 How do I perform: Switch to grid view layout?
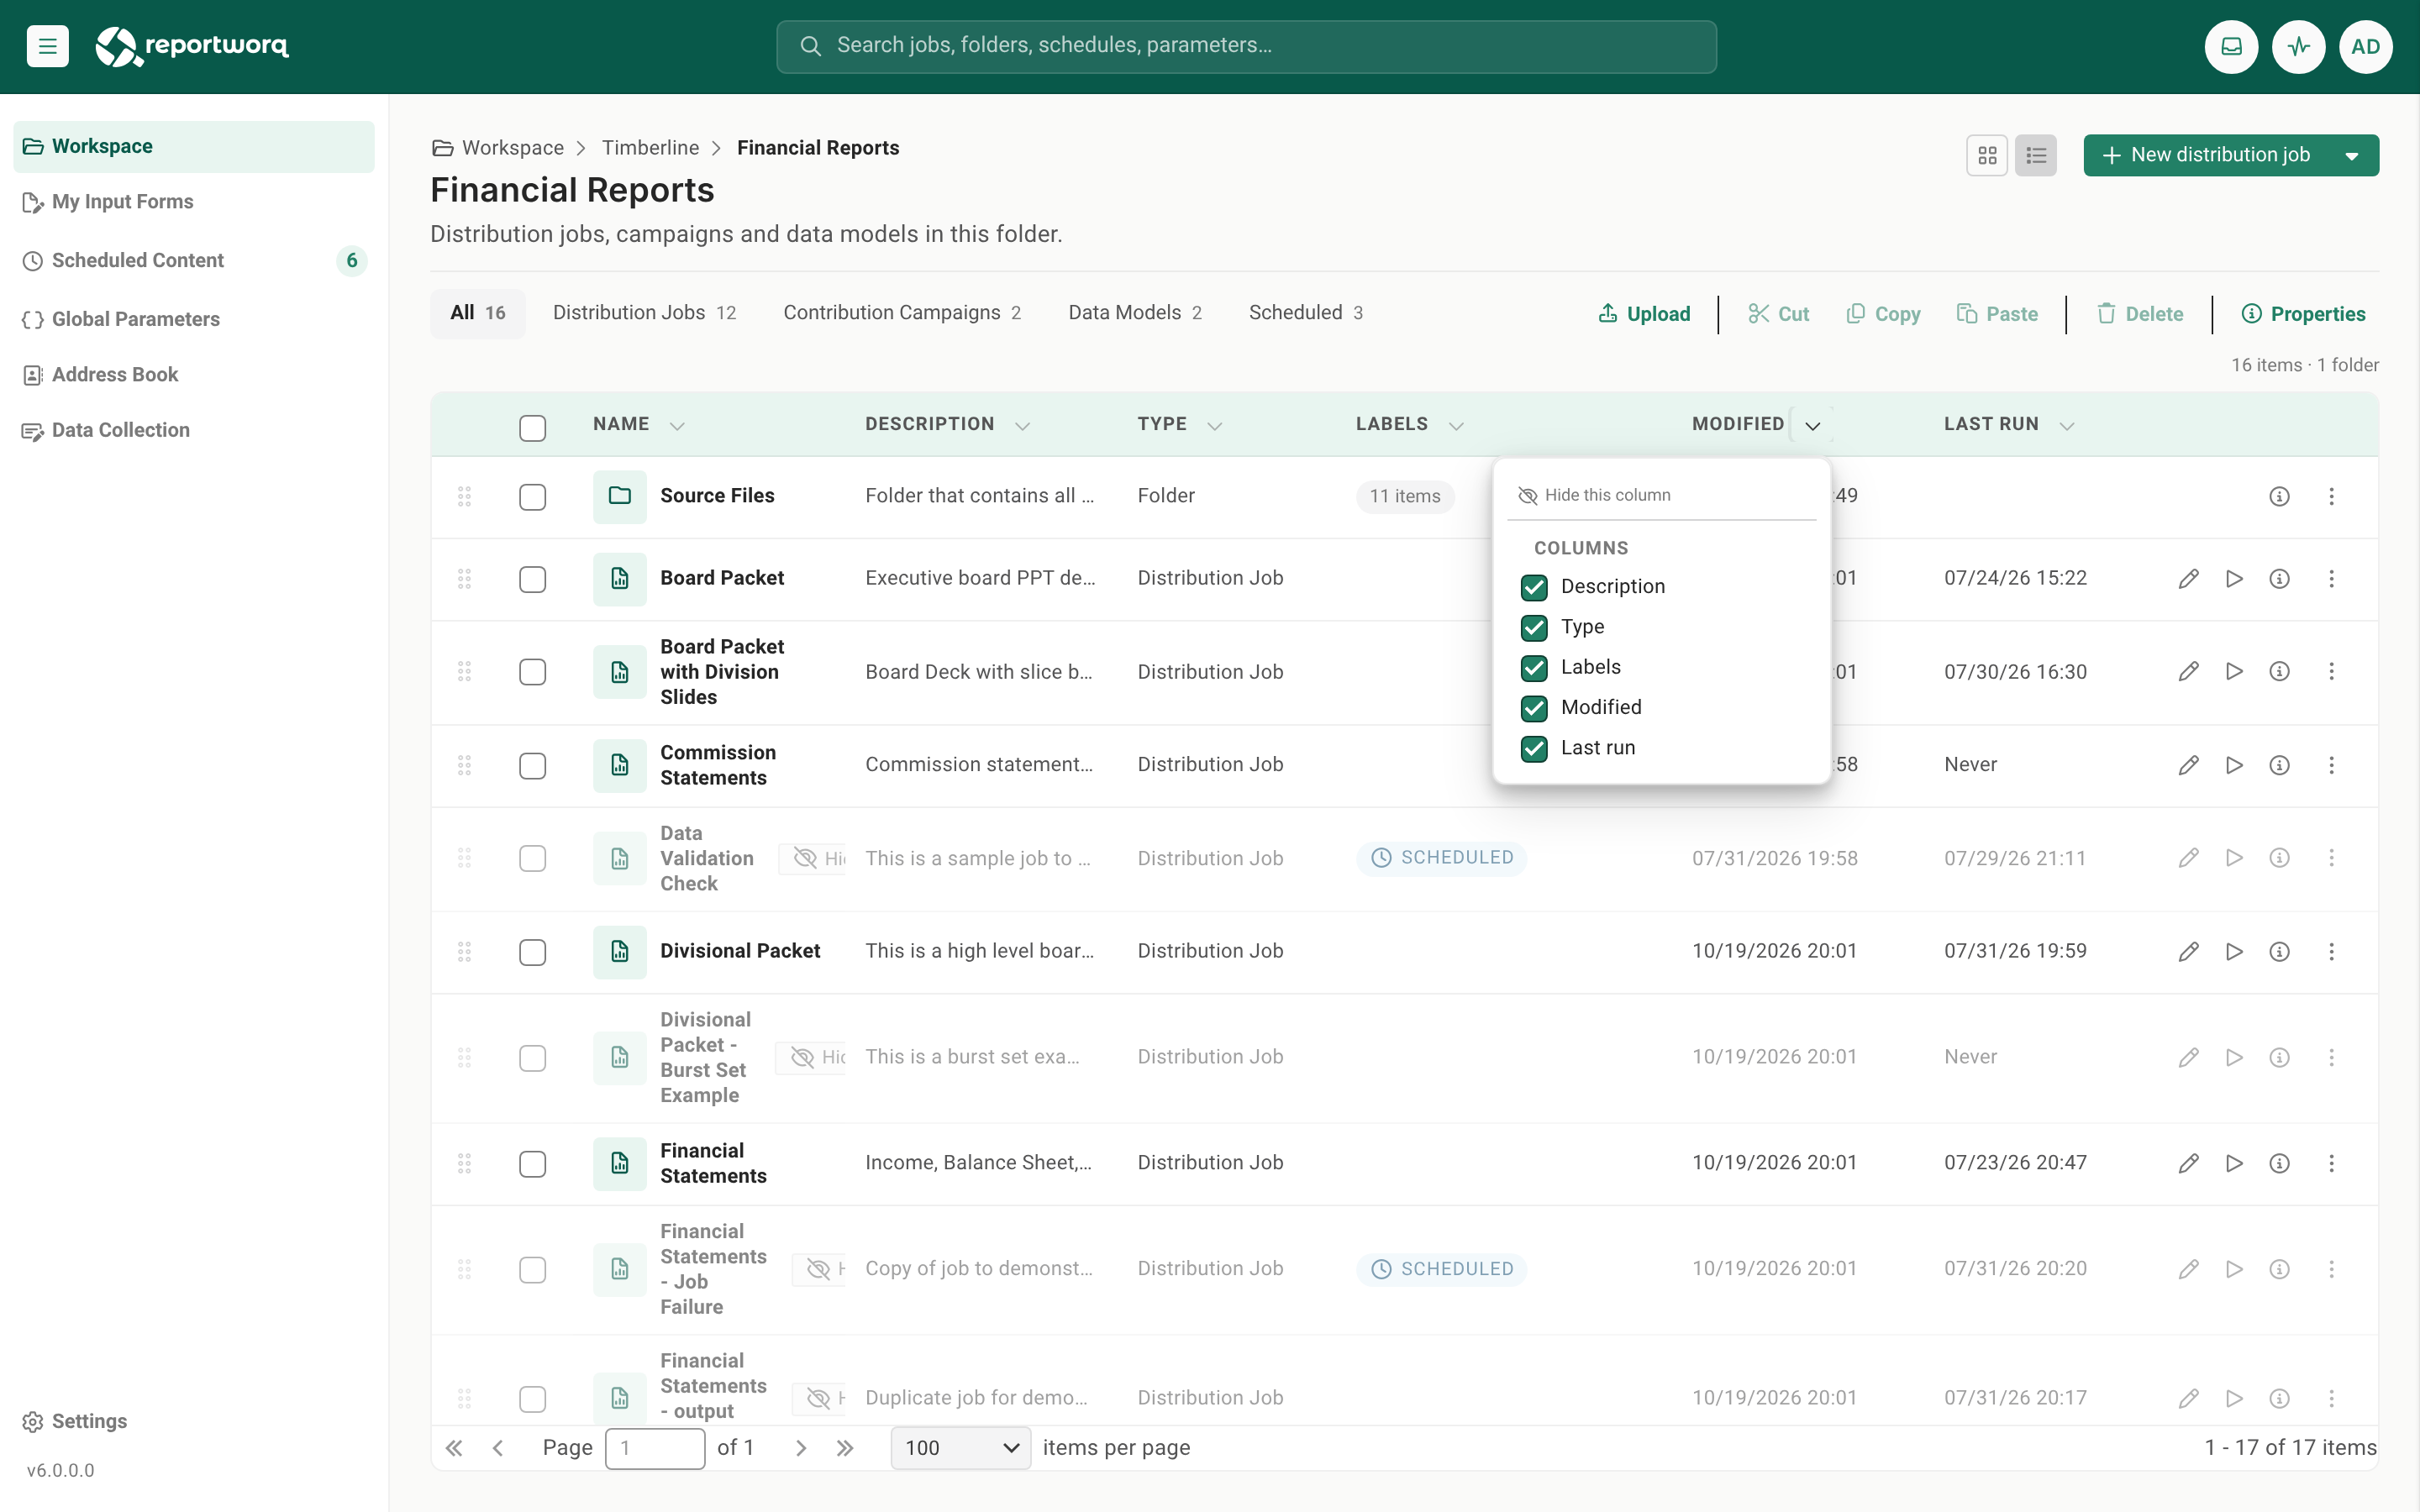1987,155
